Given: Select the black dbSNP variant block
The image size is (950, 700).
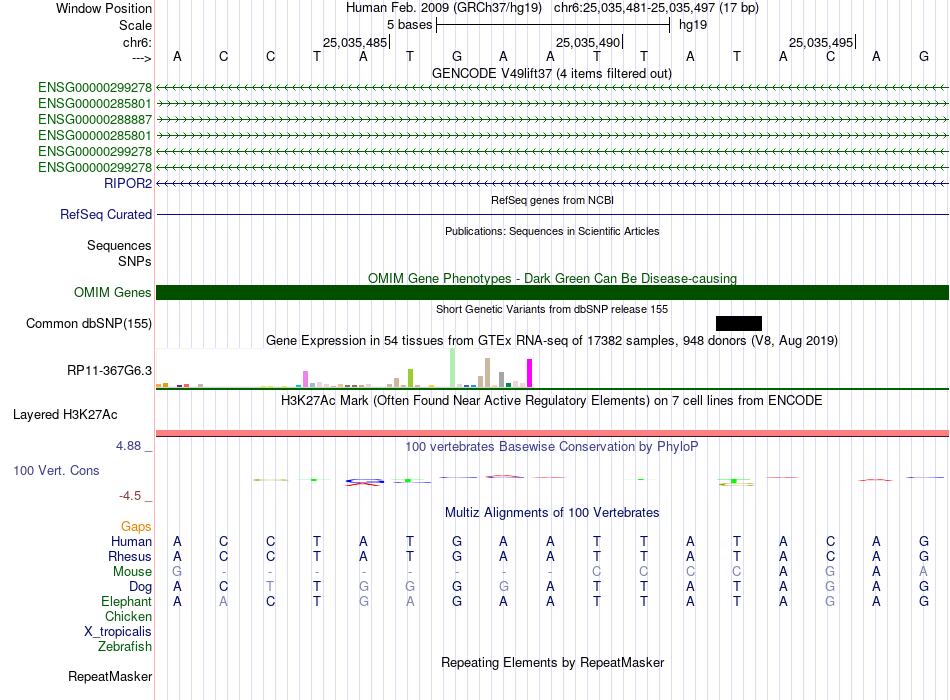Looking at the screenshot, I should [739, 323].
